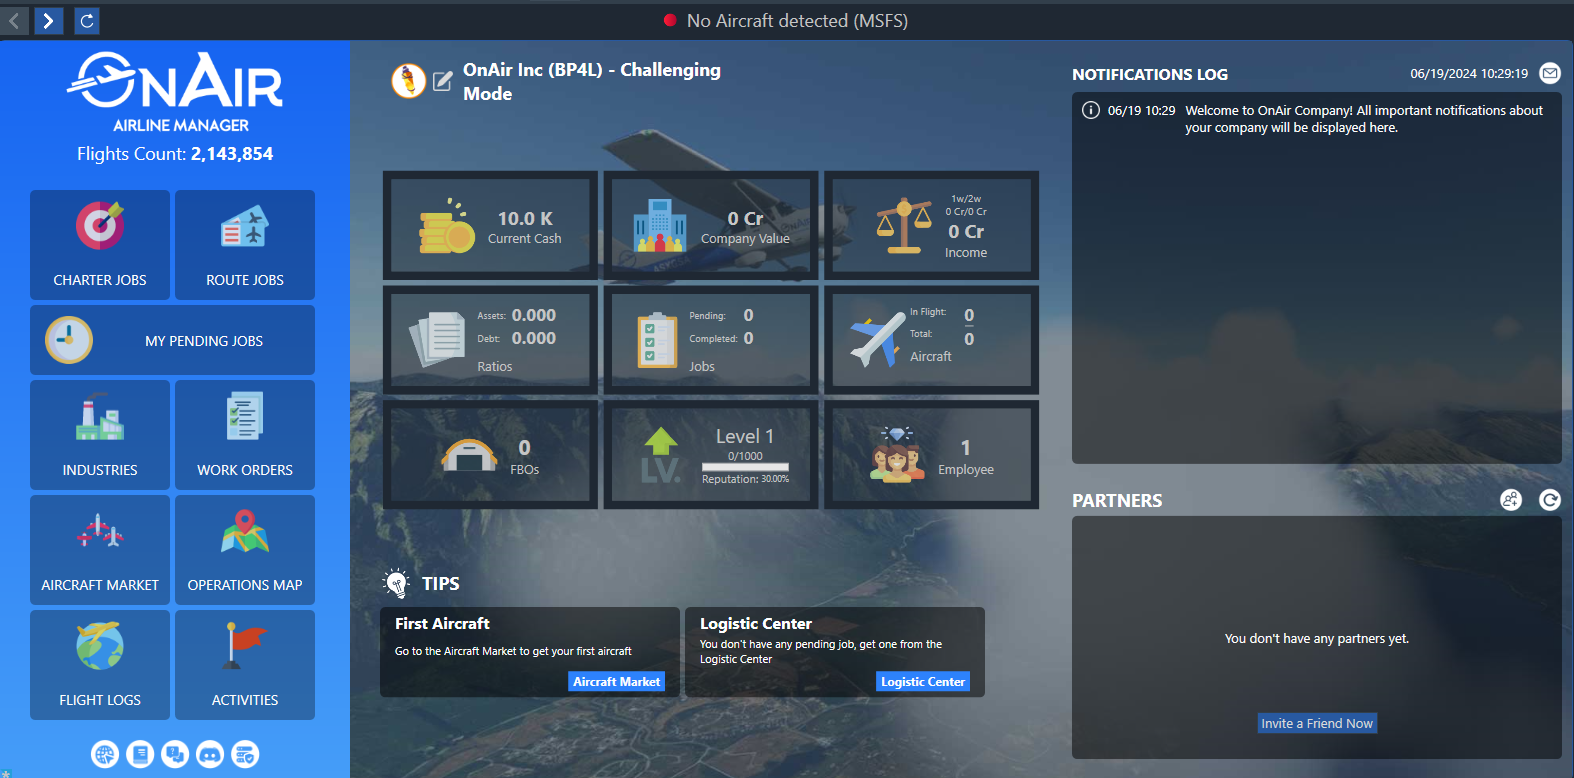Open the Income balance card
1574x778 pixels.
931,225
